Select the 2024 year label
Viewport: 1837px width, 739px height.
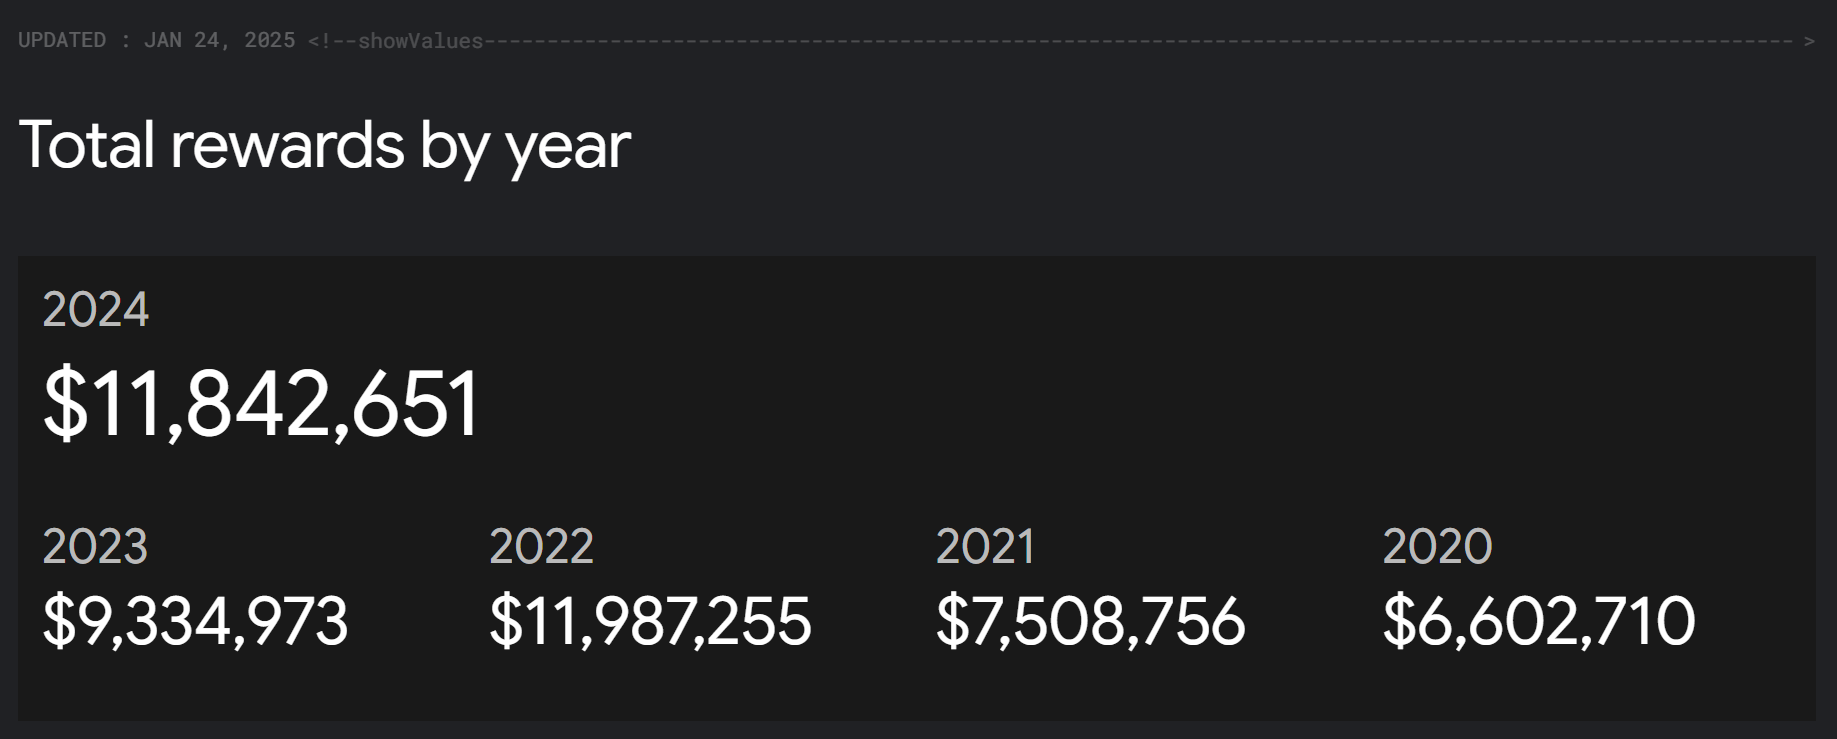(96, 310)
